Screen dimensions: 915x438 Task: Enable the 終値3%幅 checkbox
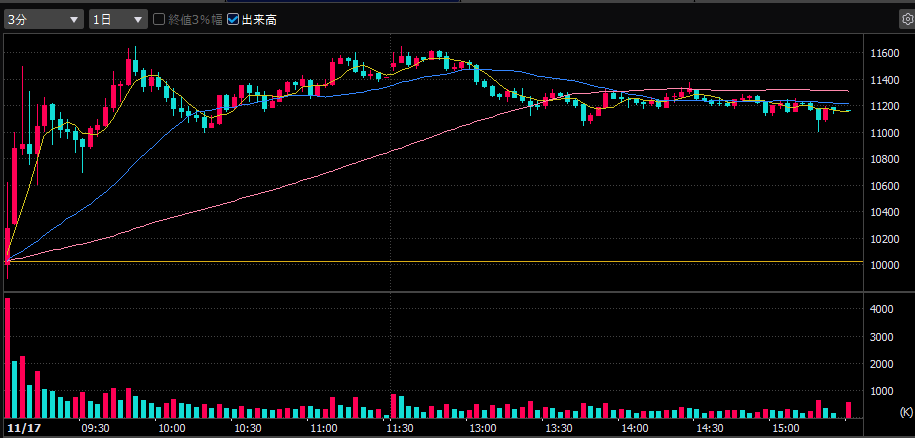coord(159,19)
